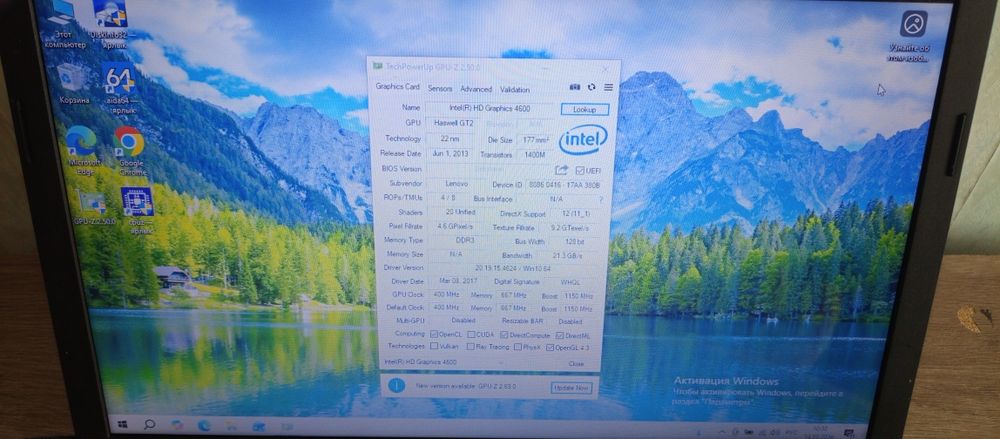Click the Digital Signature value WHQL
The image size is (1000, 439).
point(571,283)
